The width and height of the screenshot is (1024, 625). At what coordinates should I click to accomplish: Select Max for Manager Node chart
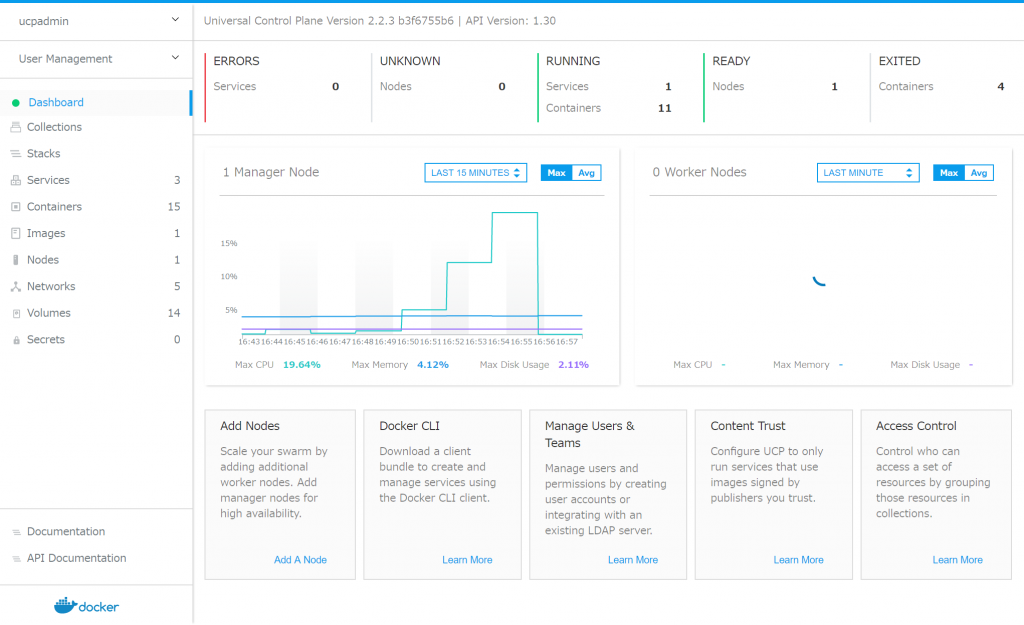(556, 173)
